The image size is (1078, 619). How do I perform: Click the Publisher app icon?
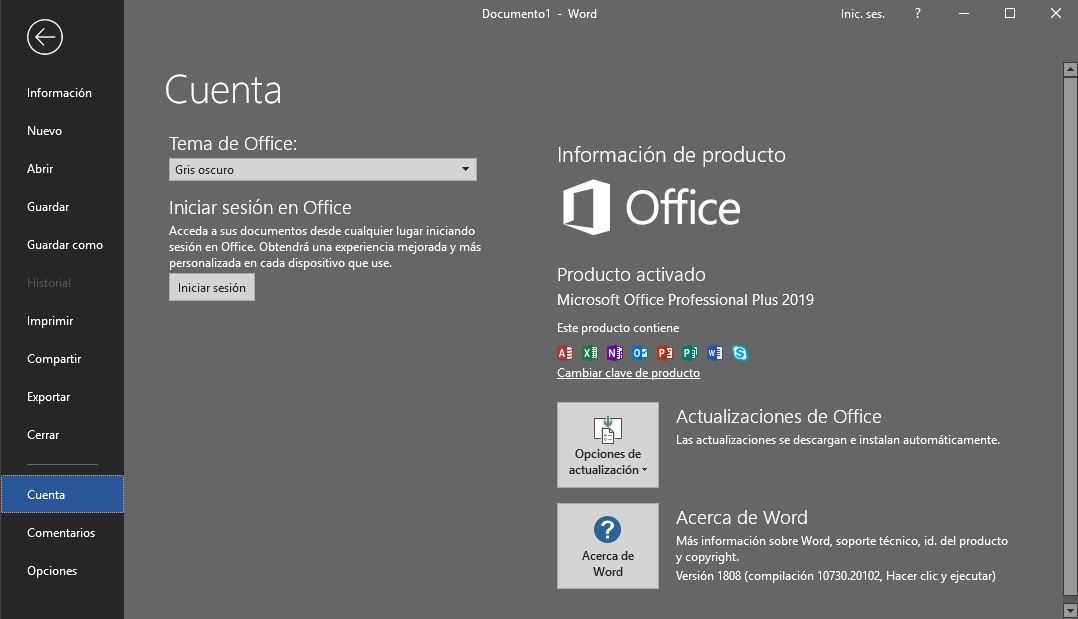coord(690,353)
